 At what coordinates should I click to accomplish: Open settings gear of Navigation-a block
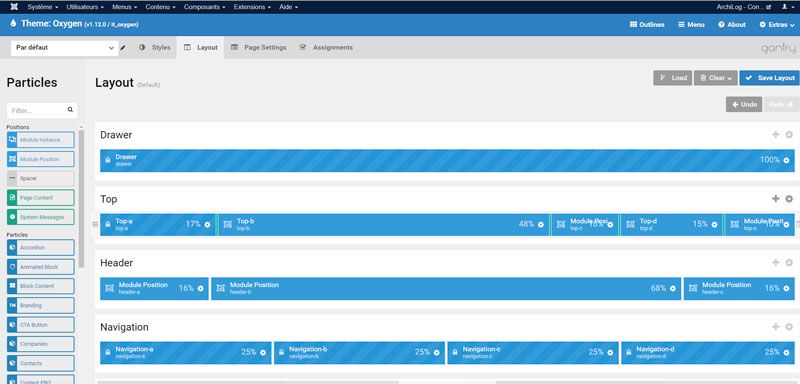(x=263, y=352)
